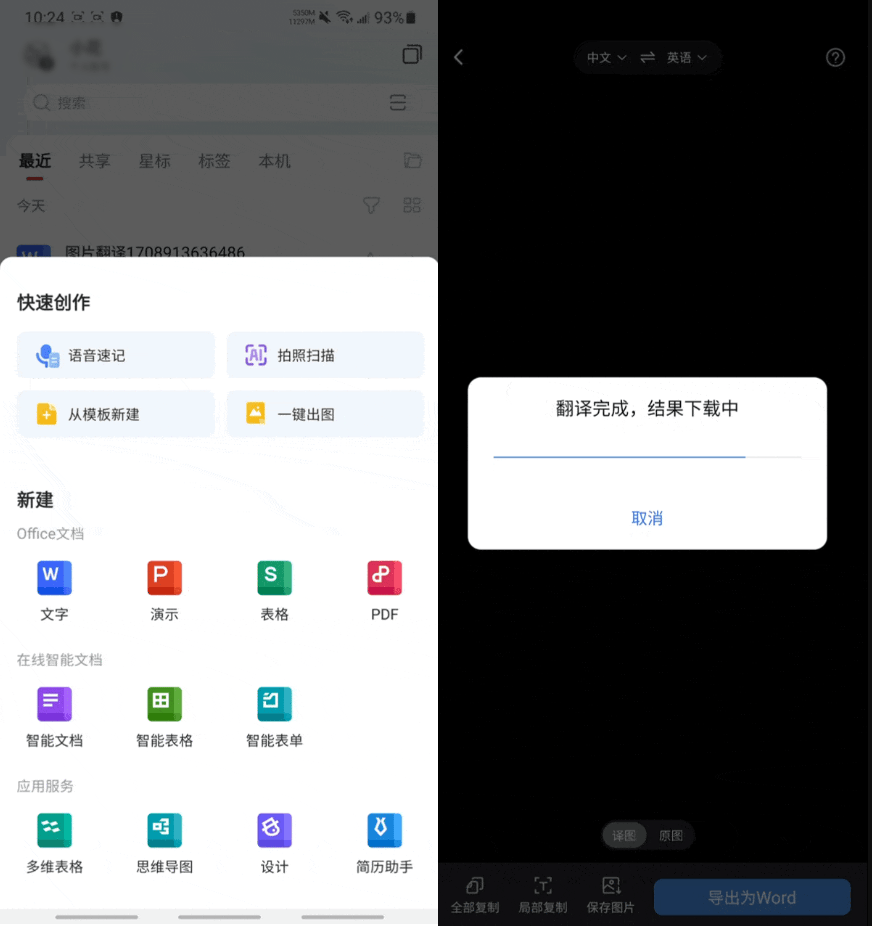The width and height of the screenshot is (872, 926).
Task: Open the help question mark icon
Action: (835, 57)
